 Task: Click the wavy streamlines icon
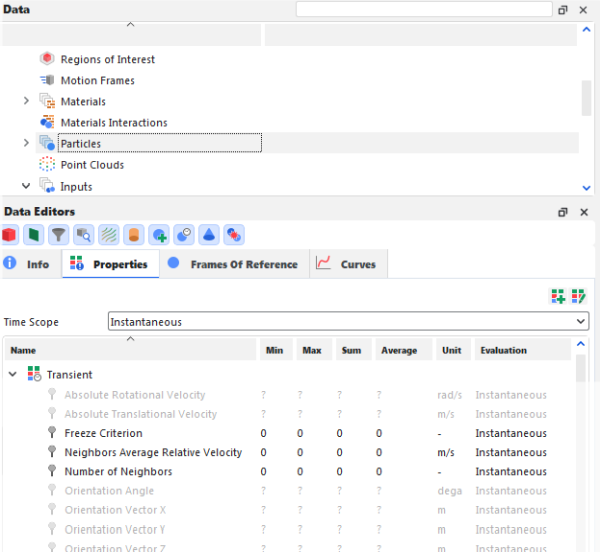pyautogui.click(x=109, y=234)
